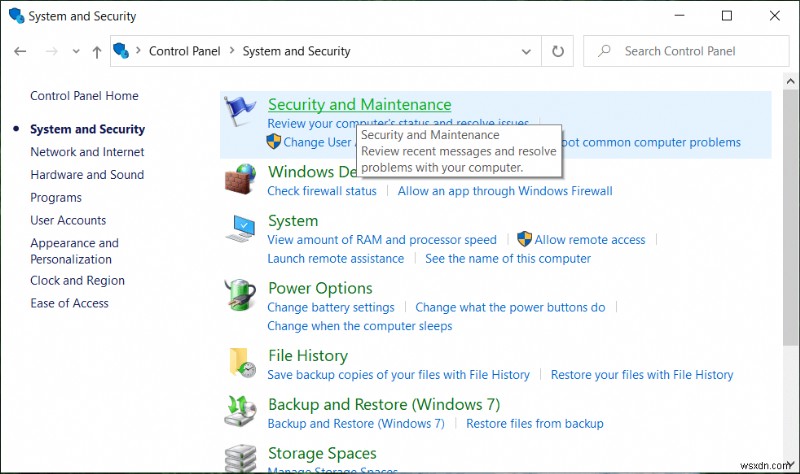Open the Hardware and Sound category
The width and height of the screenshot is (800, 474).
[x=87, y=174]
